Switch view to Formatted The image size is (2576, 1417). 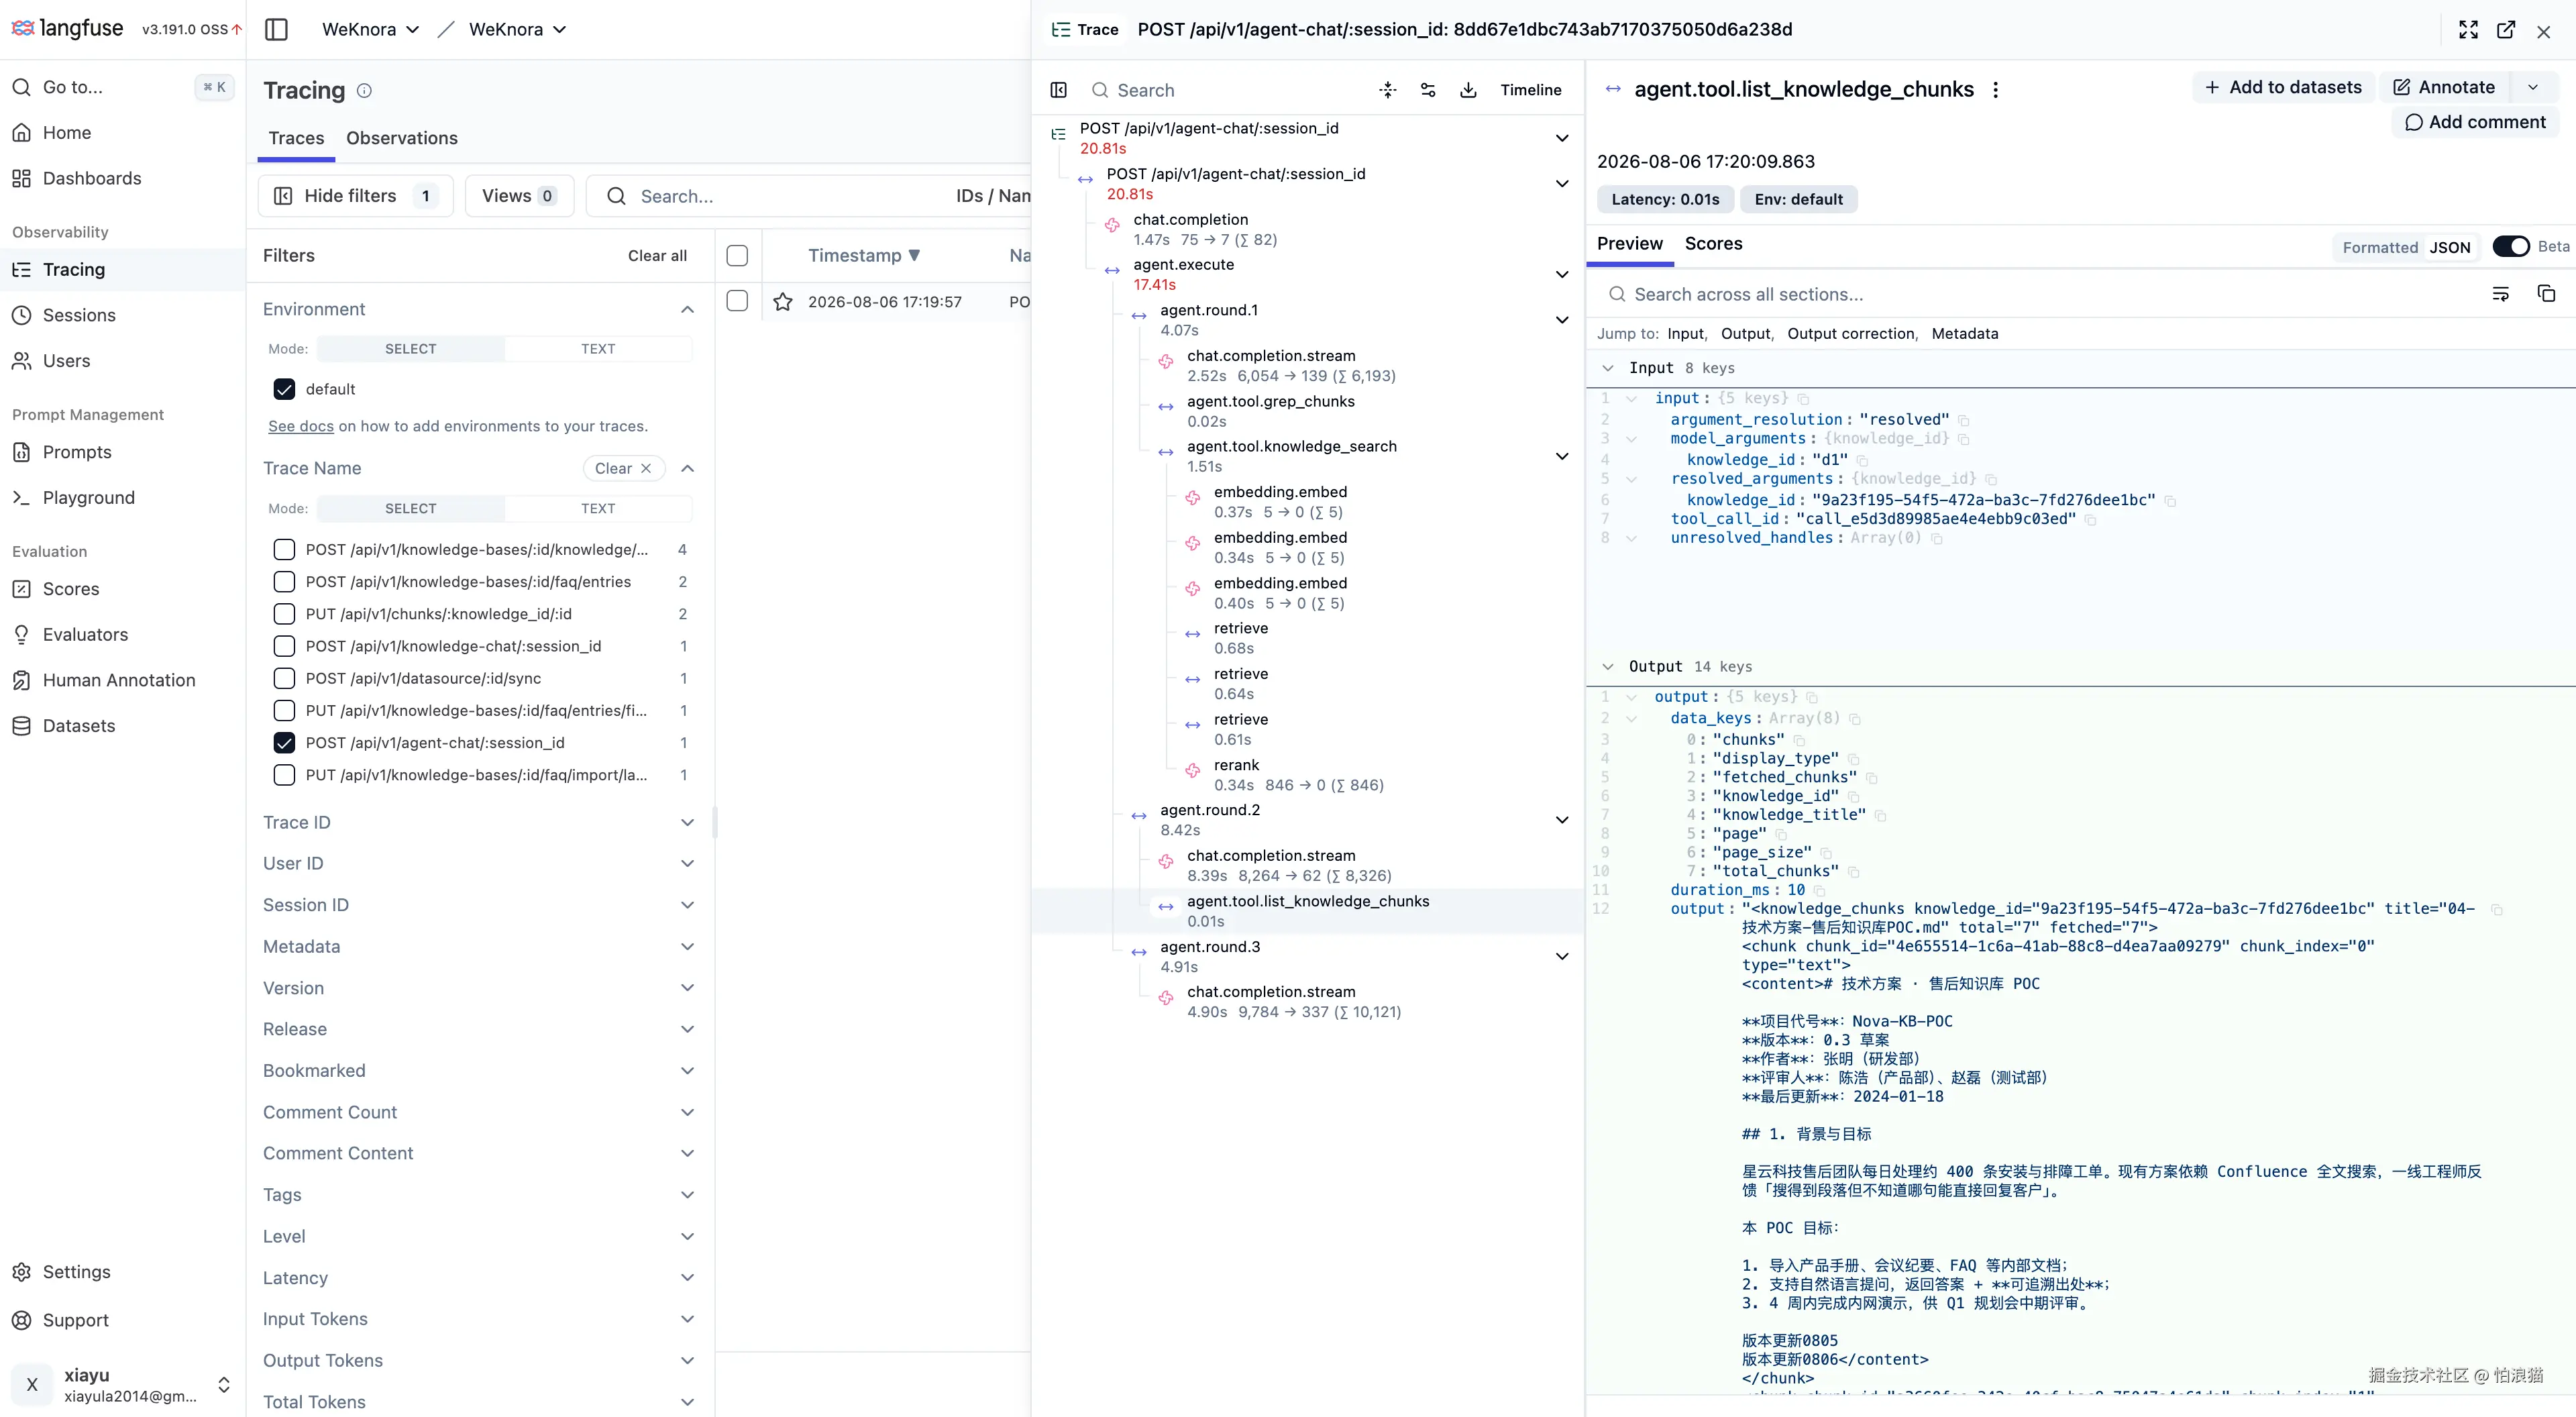[x=2380, y=247]
